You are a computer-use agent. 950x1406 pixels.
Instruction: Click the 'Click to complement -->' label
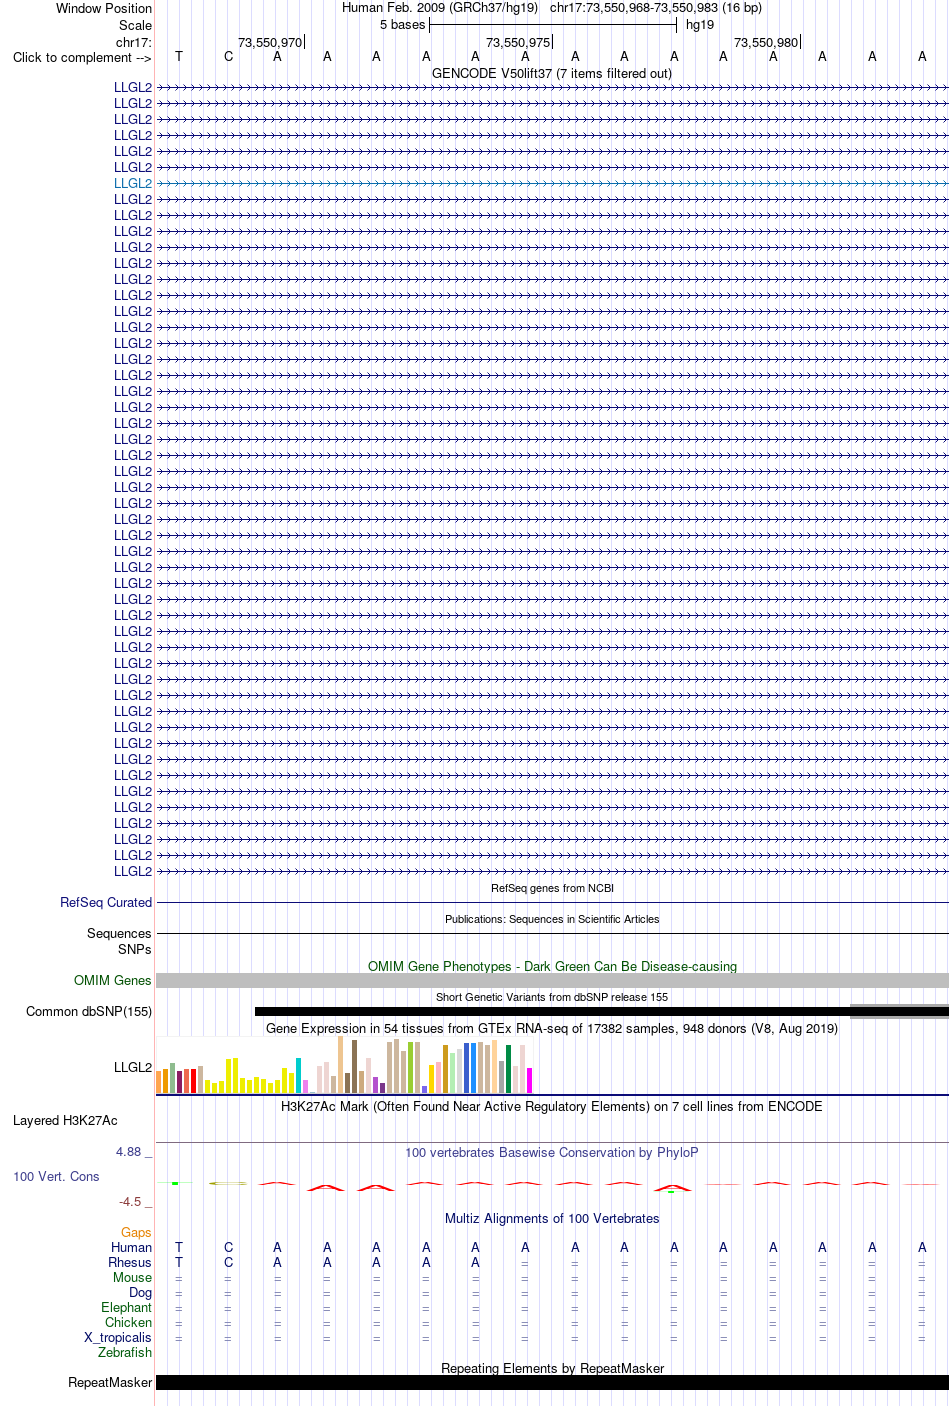82,57
